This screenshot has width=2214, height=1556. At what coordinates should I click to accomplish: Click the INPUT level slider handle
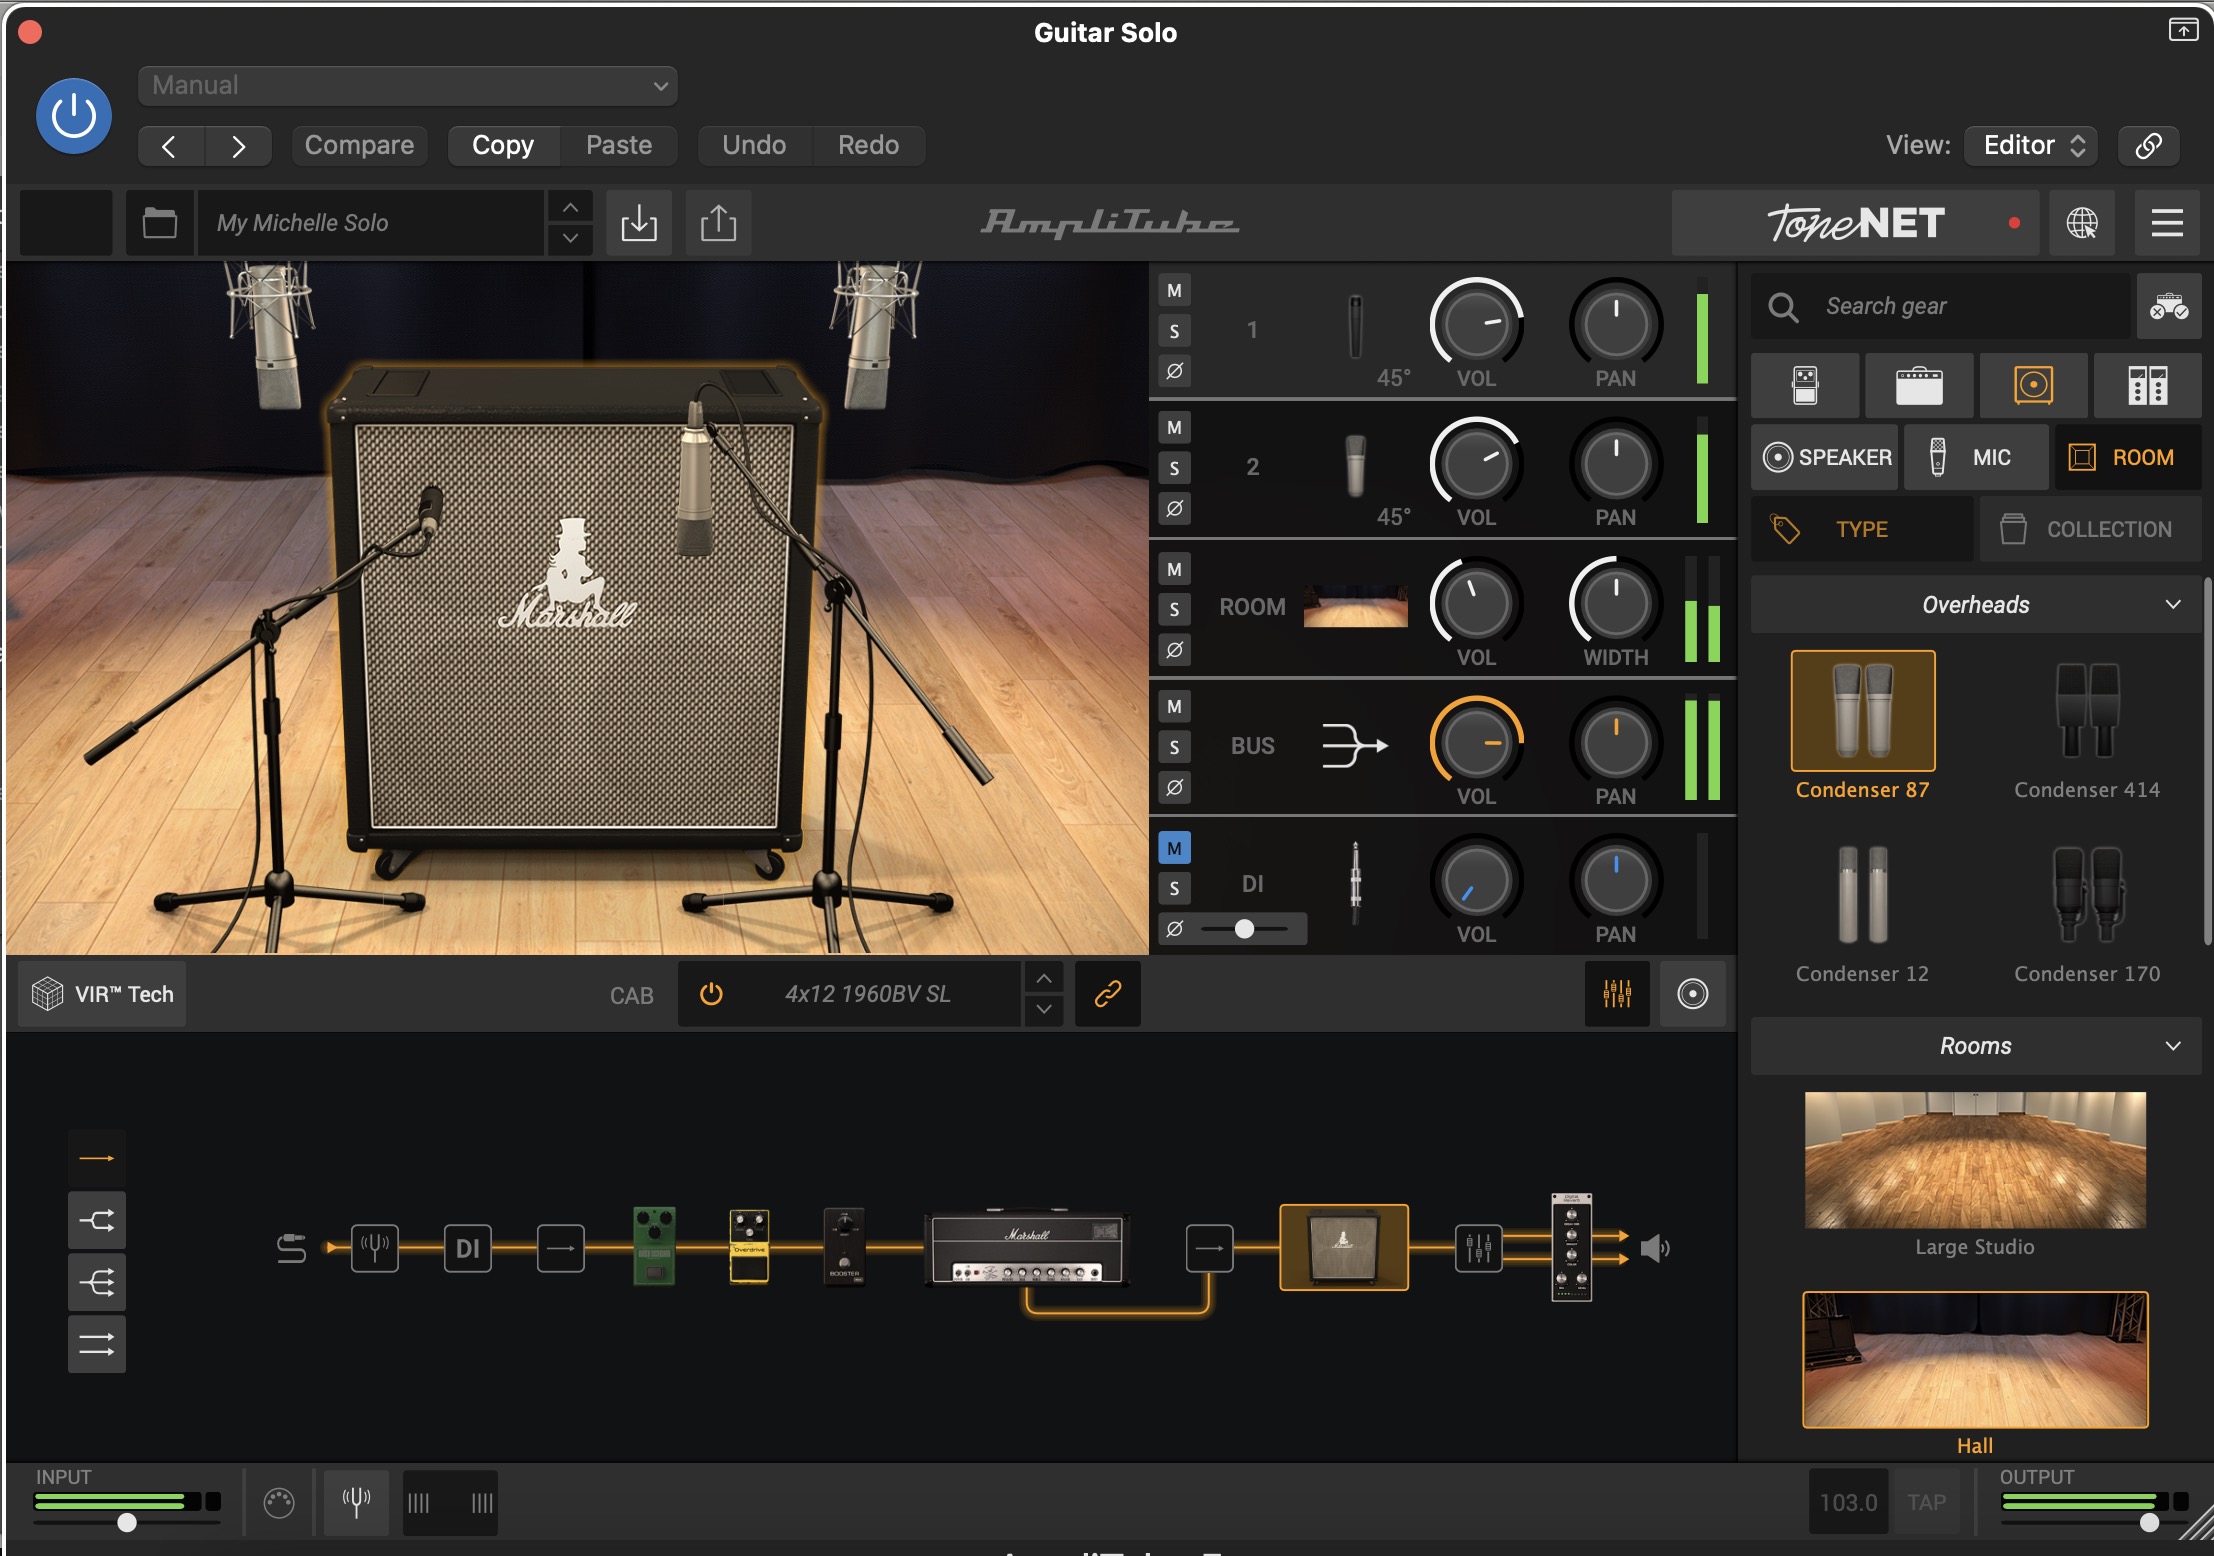point(127,1522)
